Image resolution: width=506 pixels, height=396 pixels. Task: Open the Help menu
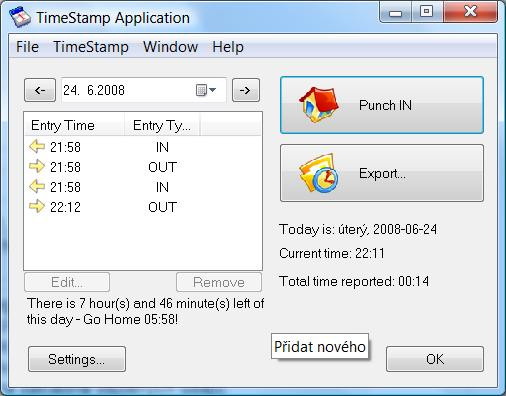click(228, 47)
